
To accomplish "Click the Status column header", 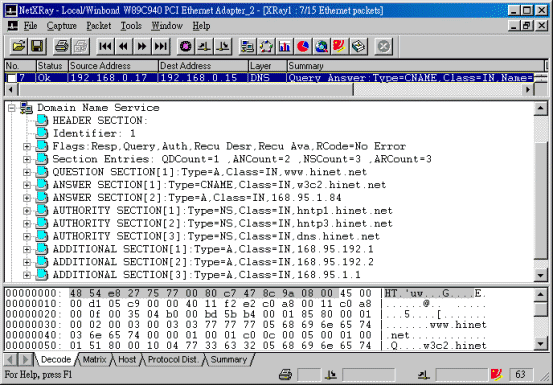I will click(52, 66).
